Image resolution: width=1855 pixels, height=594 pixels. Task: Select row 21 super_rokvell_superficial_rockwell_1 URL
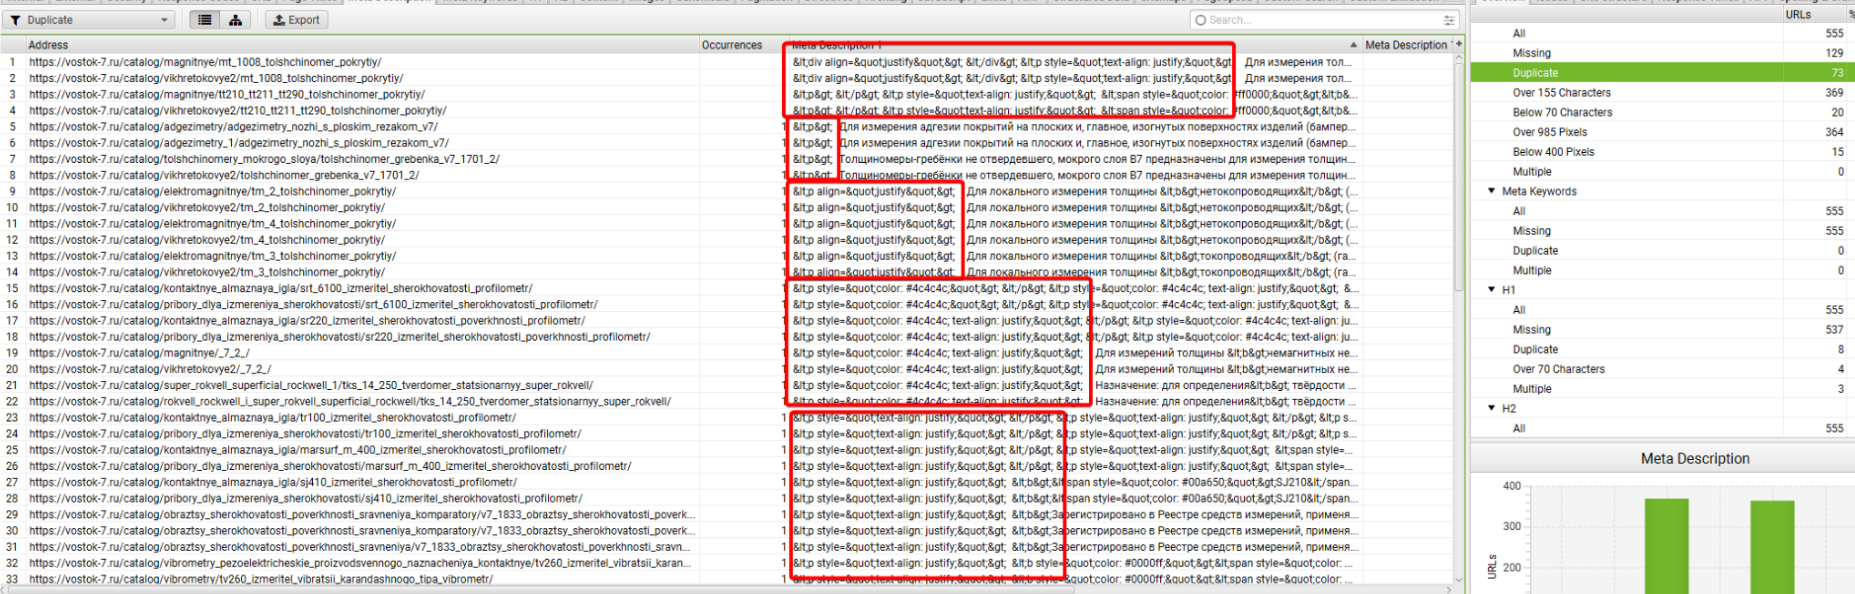click(311, 385)
